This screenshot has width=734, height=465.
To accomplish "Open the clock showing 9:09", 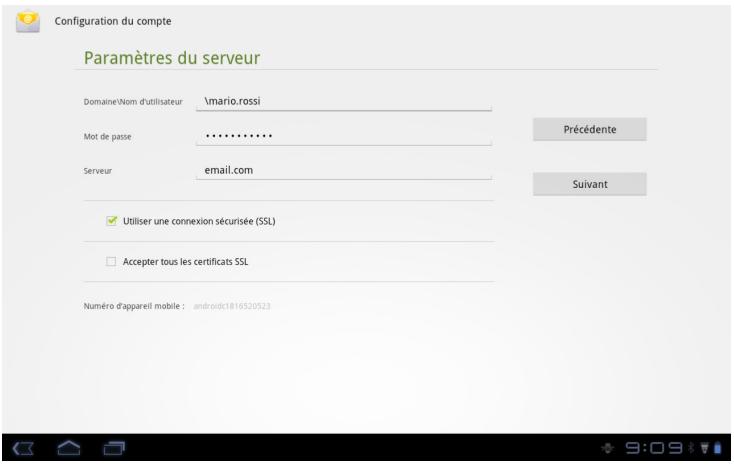I will [653, 448].
